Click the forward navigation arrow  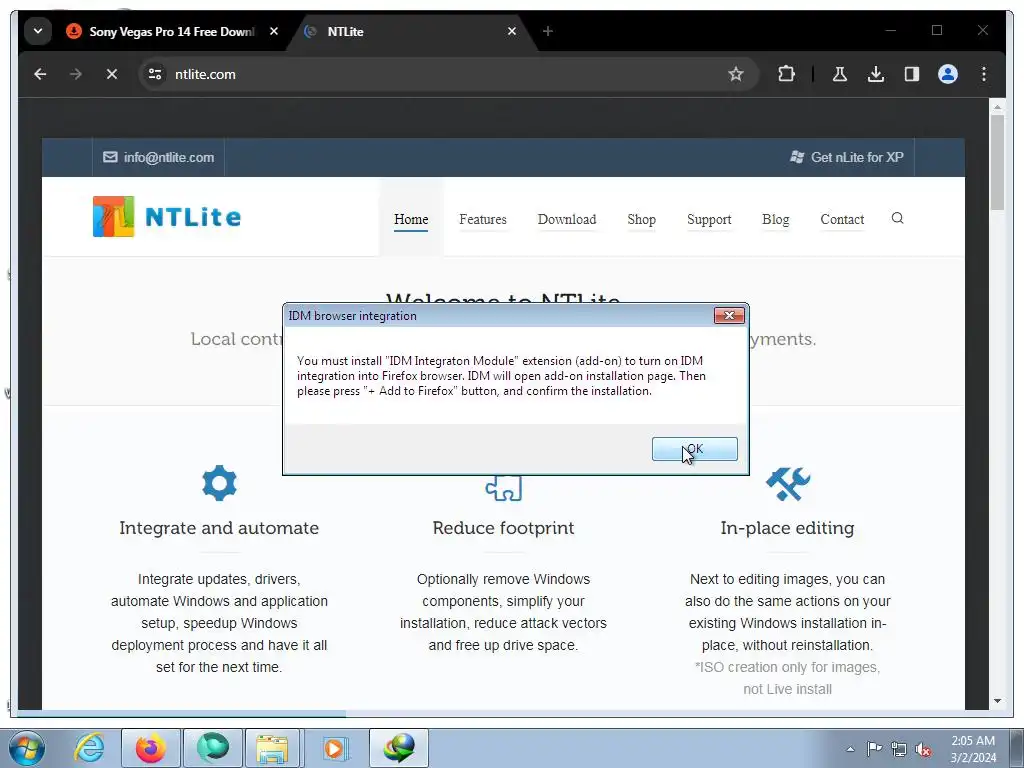(76, 74)
